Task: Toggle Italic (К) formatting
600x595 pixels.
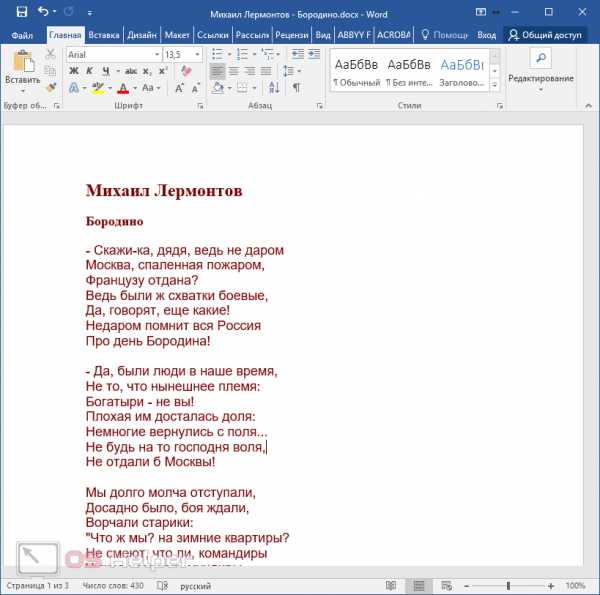Action: [x=89, y=71]
